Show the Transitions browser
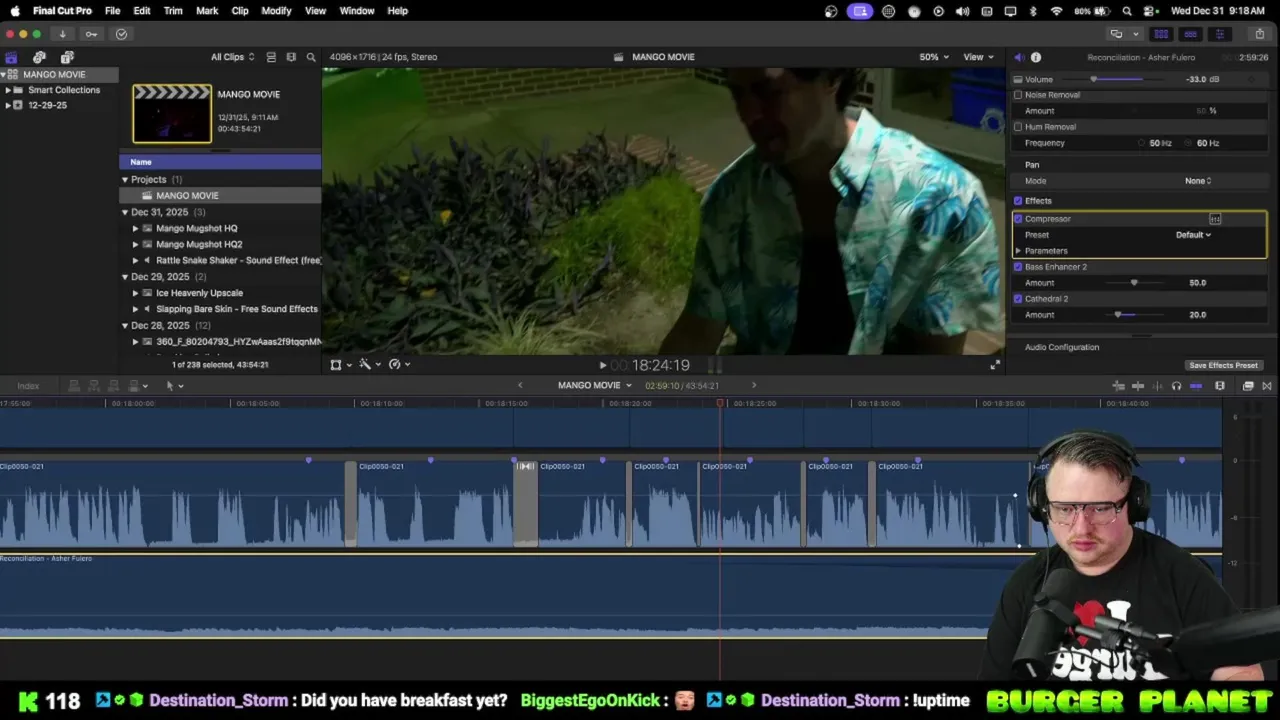The width and height of the screenshot is (1280, 720). click(x=1267, y=386)
